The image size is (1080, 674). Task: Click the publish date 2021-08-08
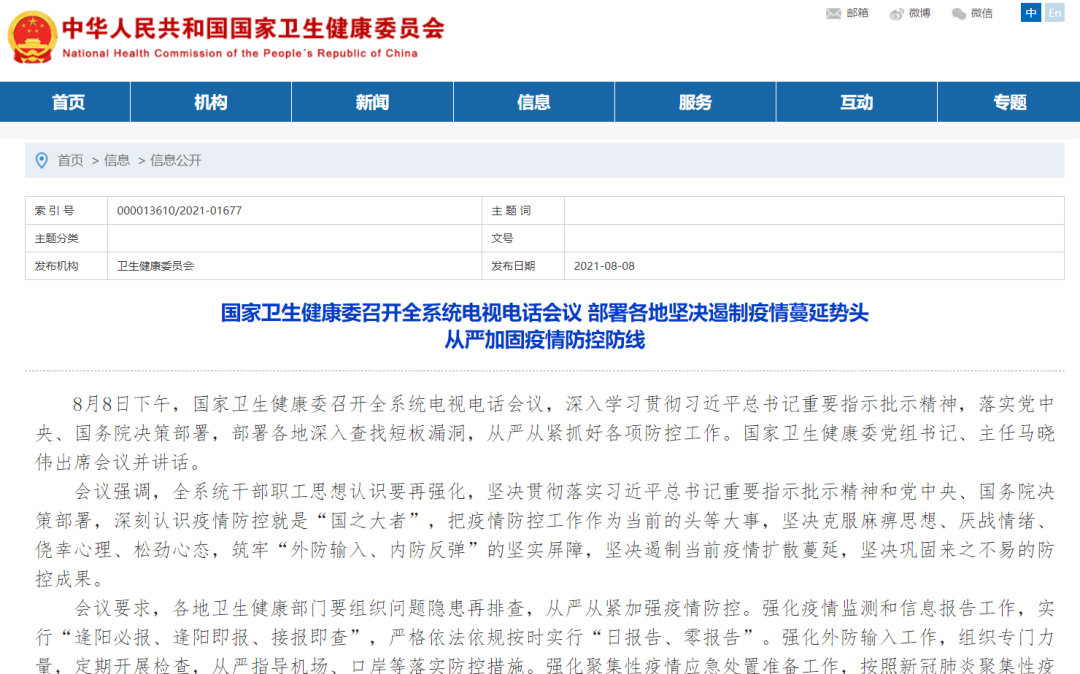click(604, 266)
